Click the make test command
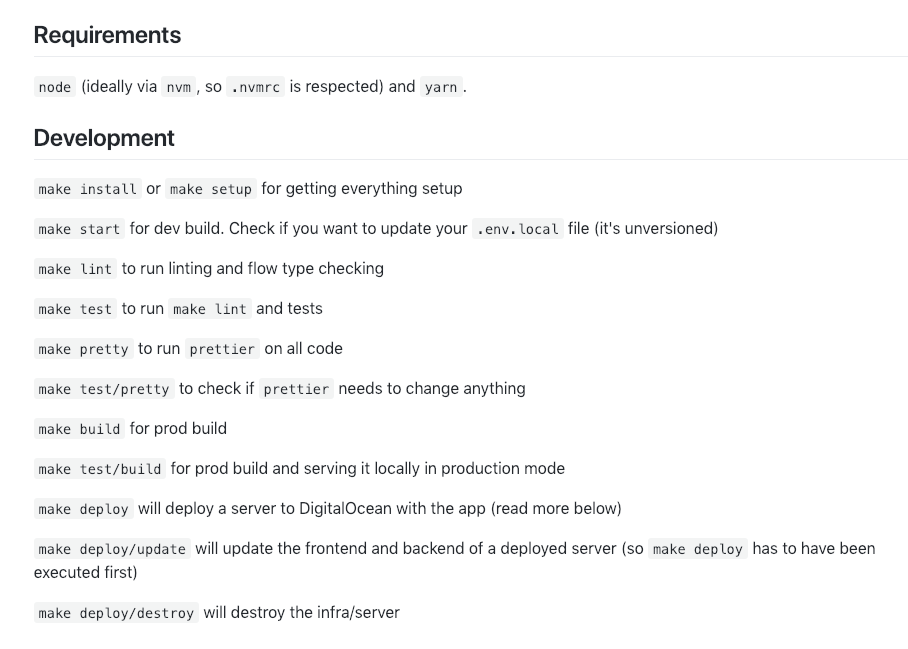 (75, 309)
